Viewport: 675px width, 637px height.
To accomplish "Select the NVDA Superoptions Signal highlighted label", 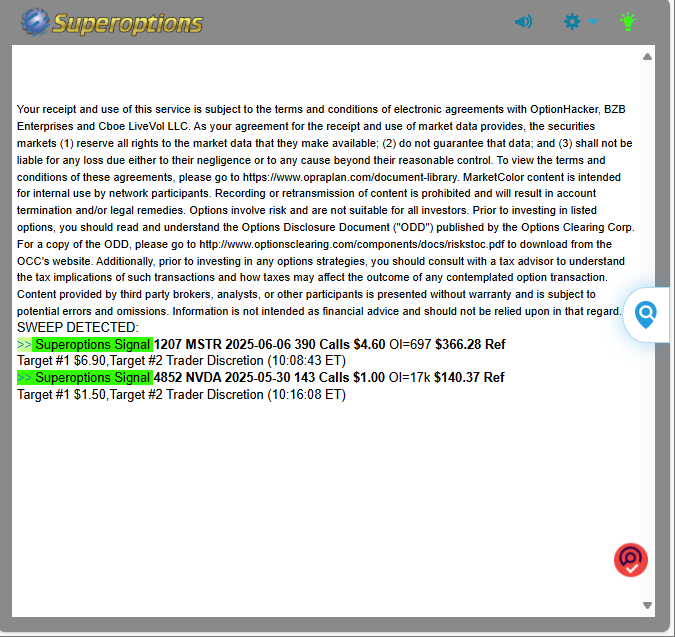I will 85,377.
